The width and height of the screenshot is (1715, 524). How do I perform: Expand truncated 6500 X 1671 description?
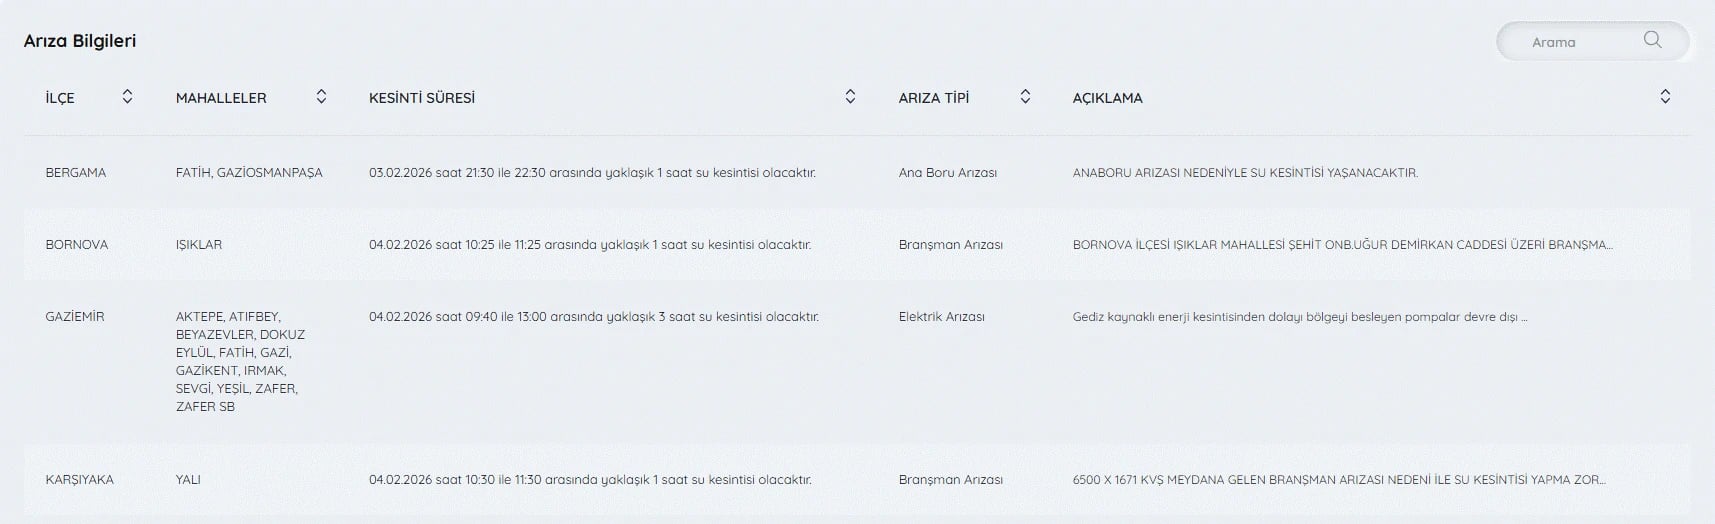[1338, 480]
